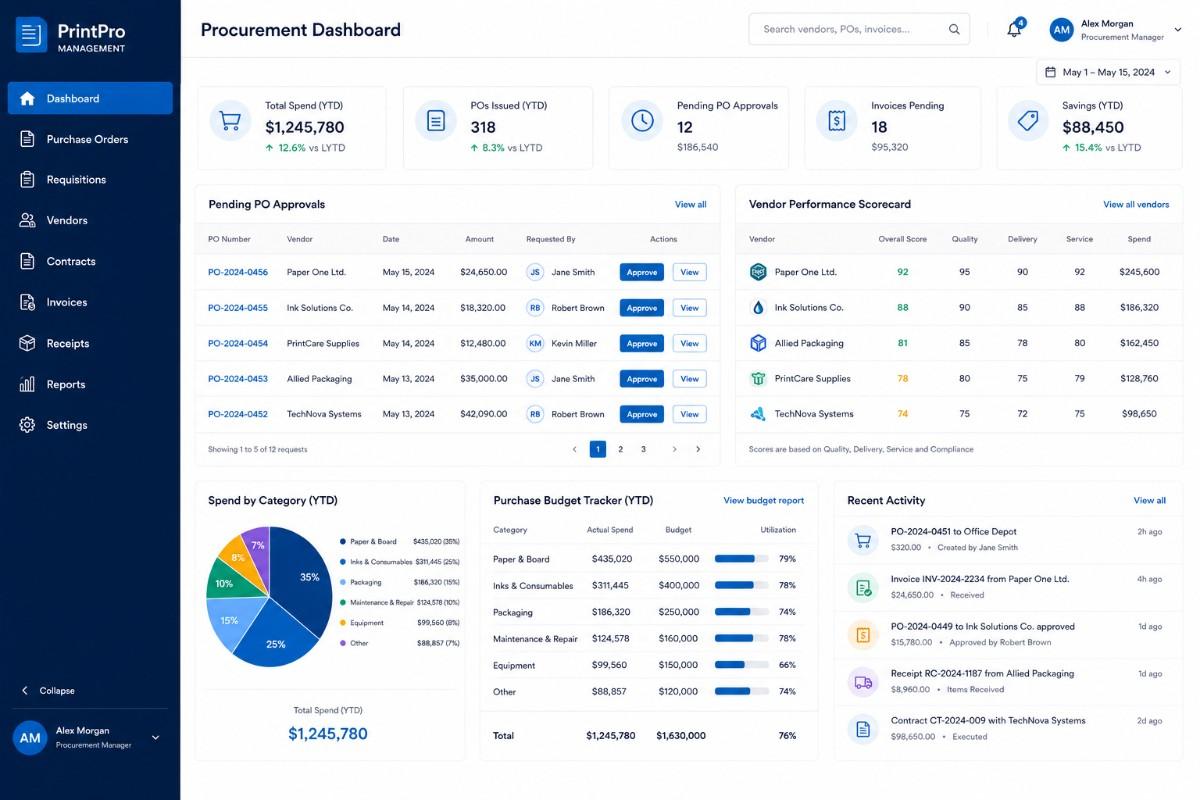Image resolution: width=1200 pixels, height=800 pixels.
Task: Click the KM avatar next to Kevin Miller
Action: click(x=535, y=343)
